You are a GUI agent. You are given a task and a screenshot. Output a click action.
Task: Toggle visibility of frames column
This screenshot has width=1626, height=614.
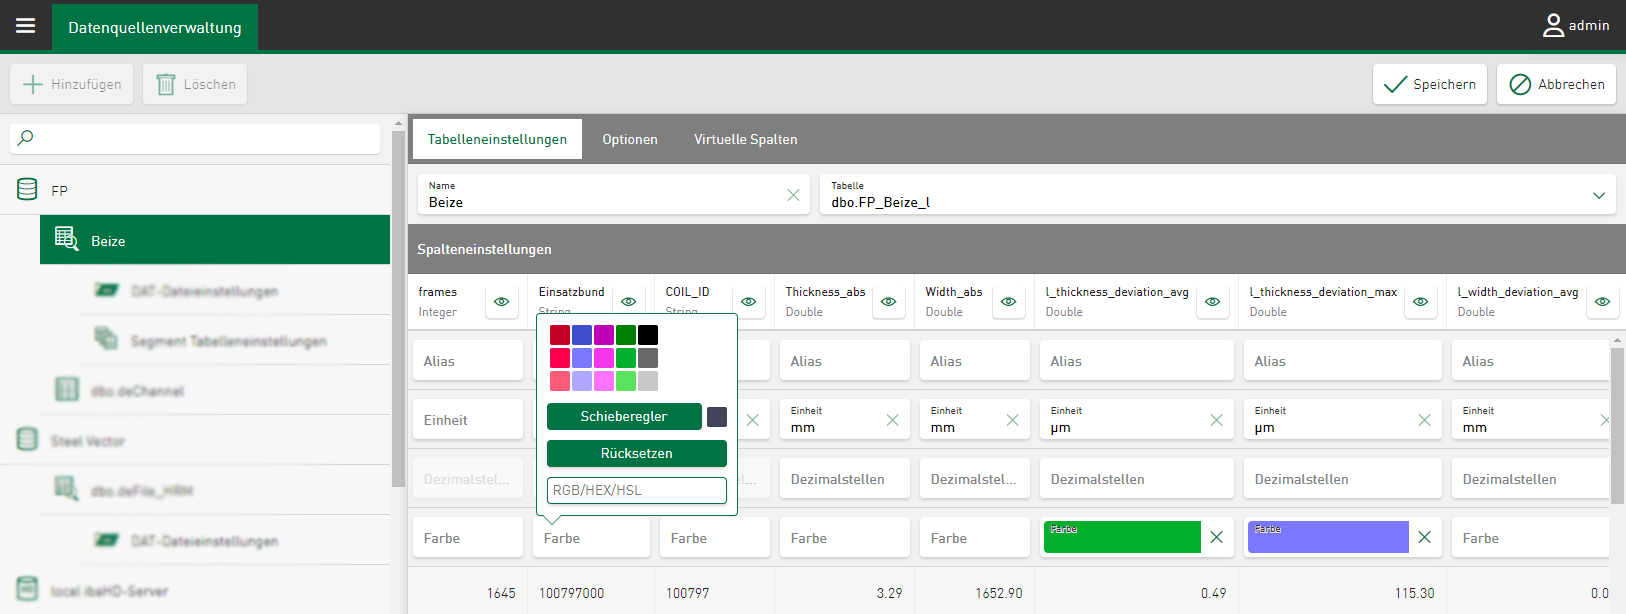(x=501, y=301)
